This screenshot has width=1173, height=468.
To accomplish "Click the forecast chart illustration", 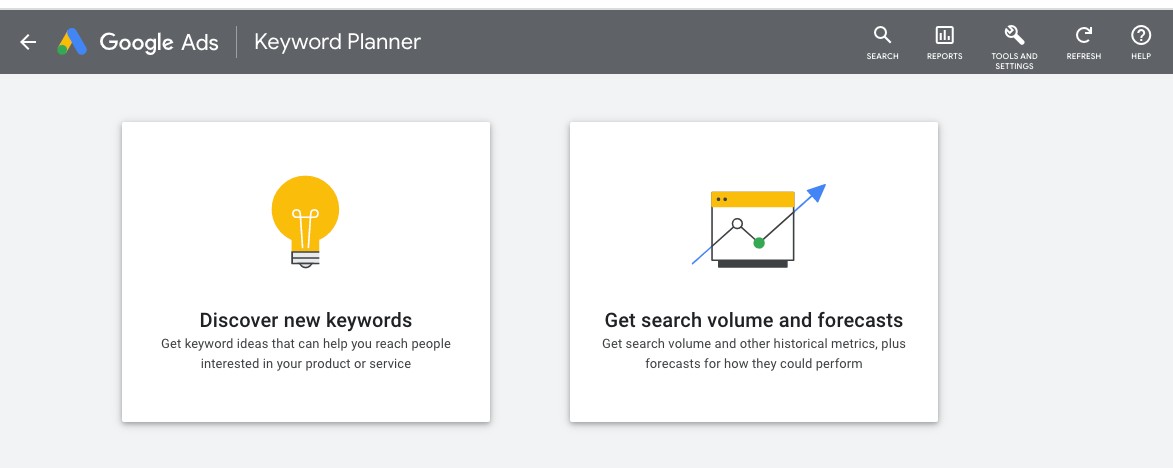I will (x=756, y=226).
